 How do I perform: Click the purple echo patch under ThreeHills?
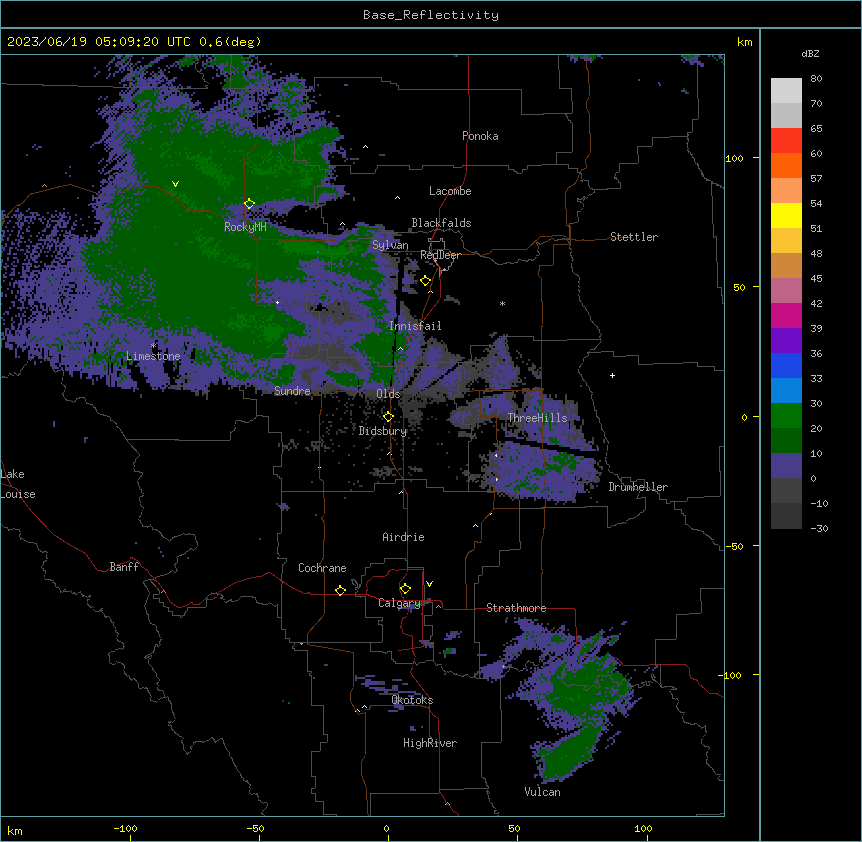point(541,472)
